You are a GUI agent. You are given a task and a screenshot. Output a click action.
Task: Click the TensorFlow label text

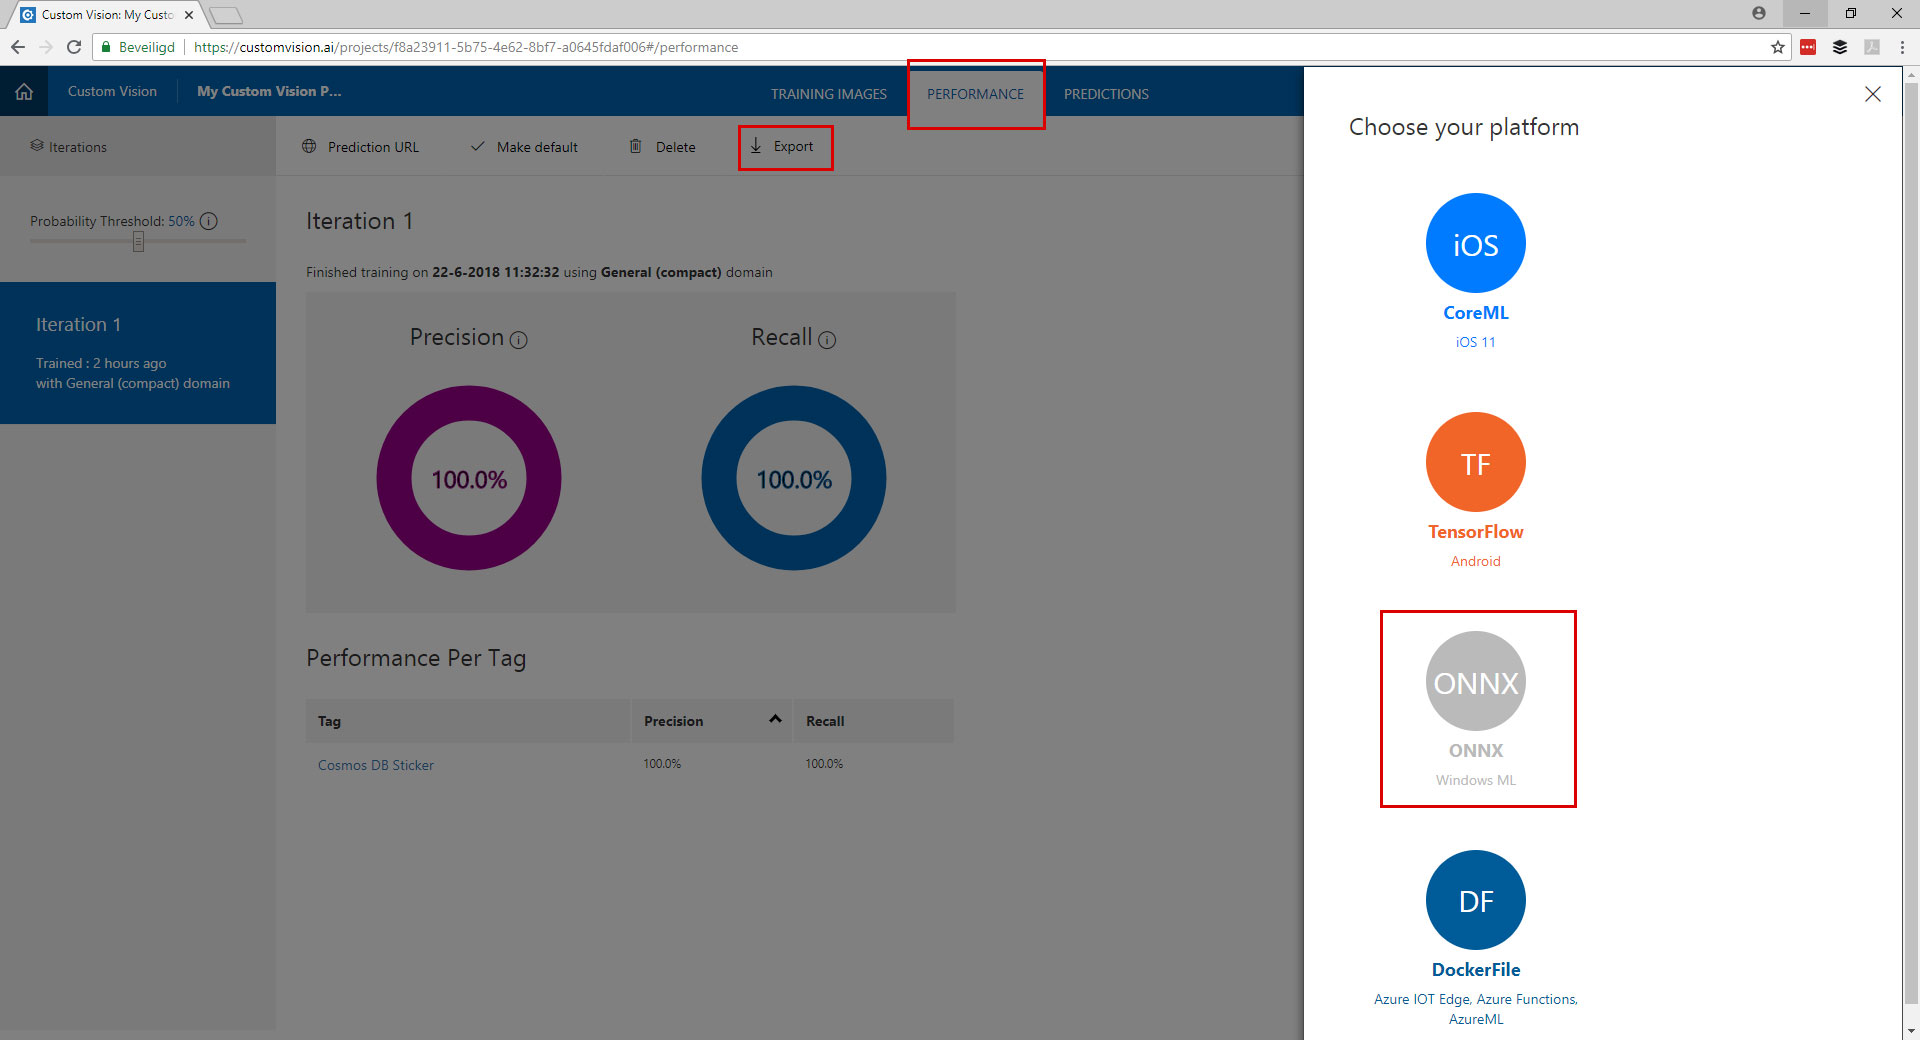(1476, 532)
